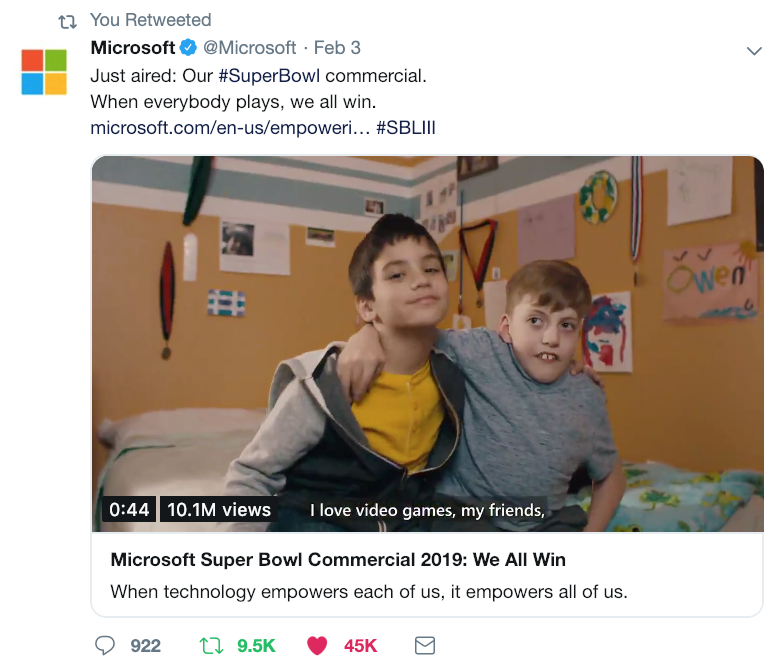Undo the retweet with the green retweet icon
The height and width of the screenshot is (668, 778).
click(x=211, y=646)
